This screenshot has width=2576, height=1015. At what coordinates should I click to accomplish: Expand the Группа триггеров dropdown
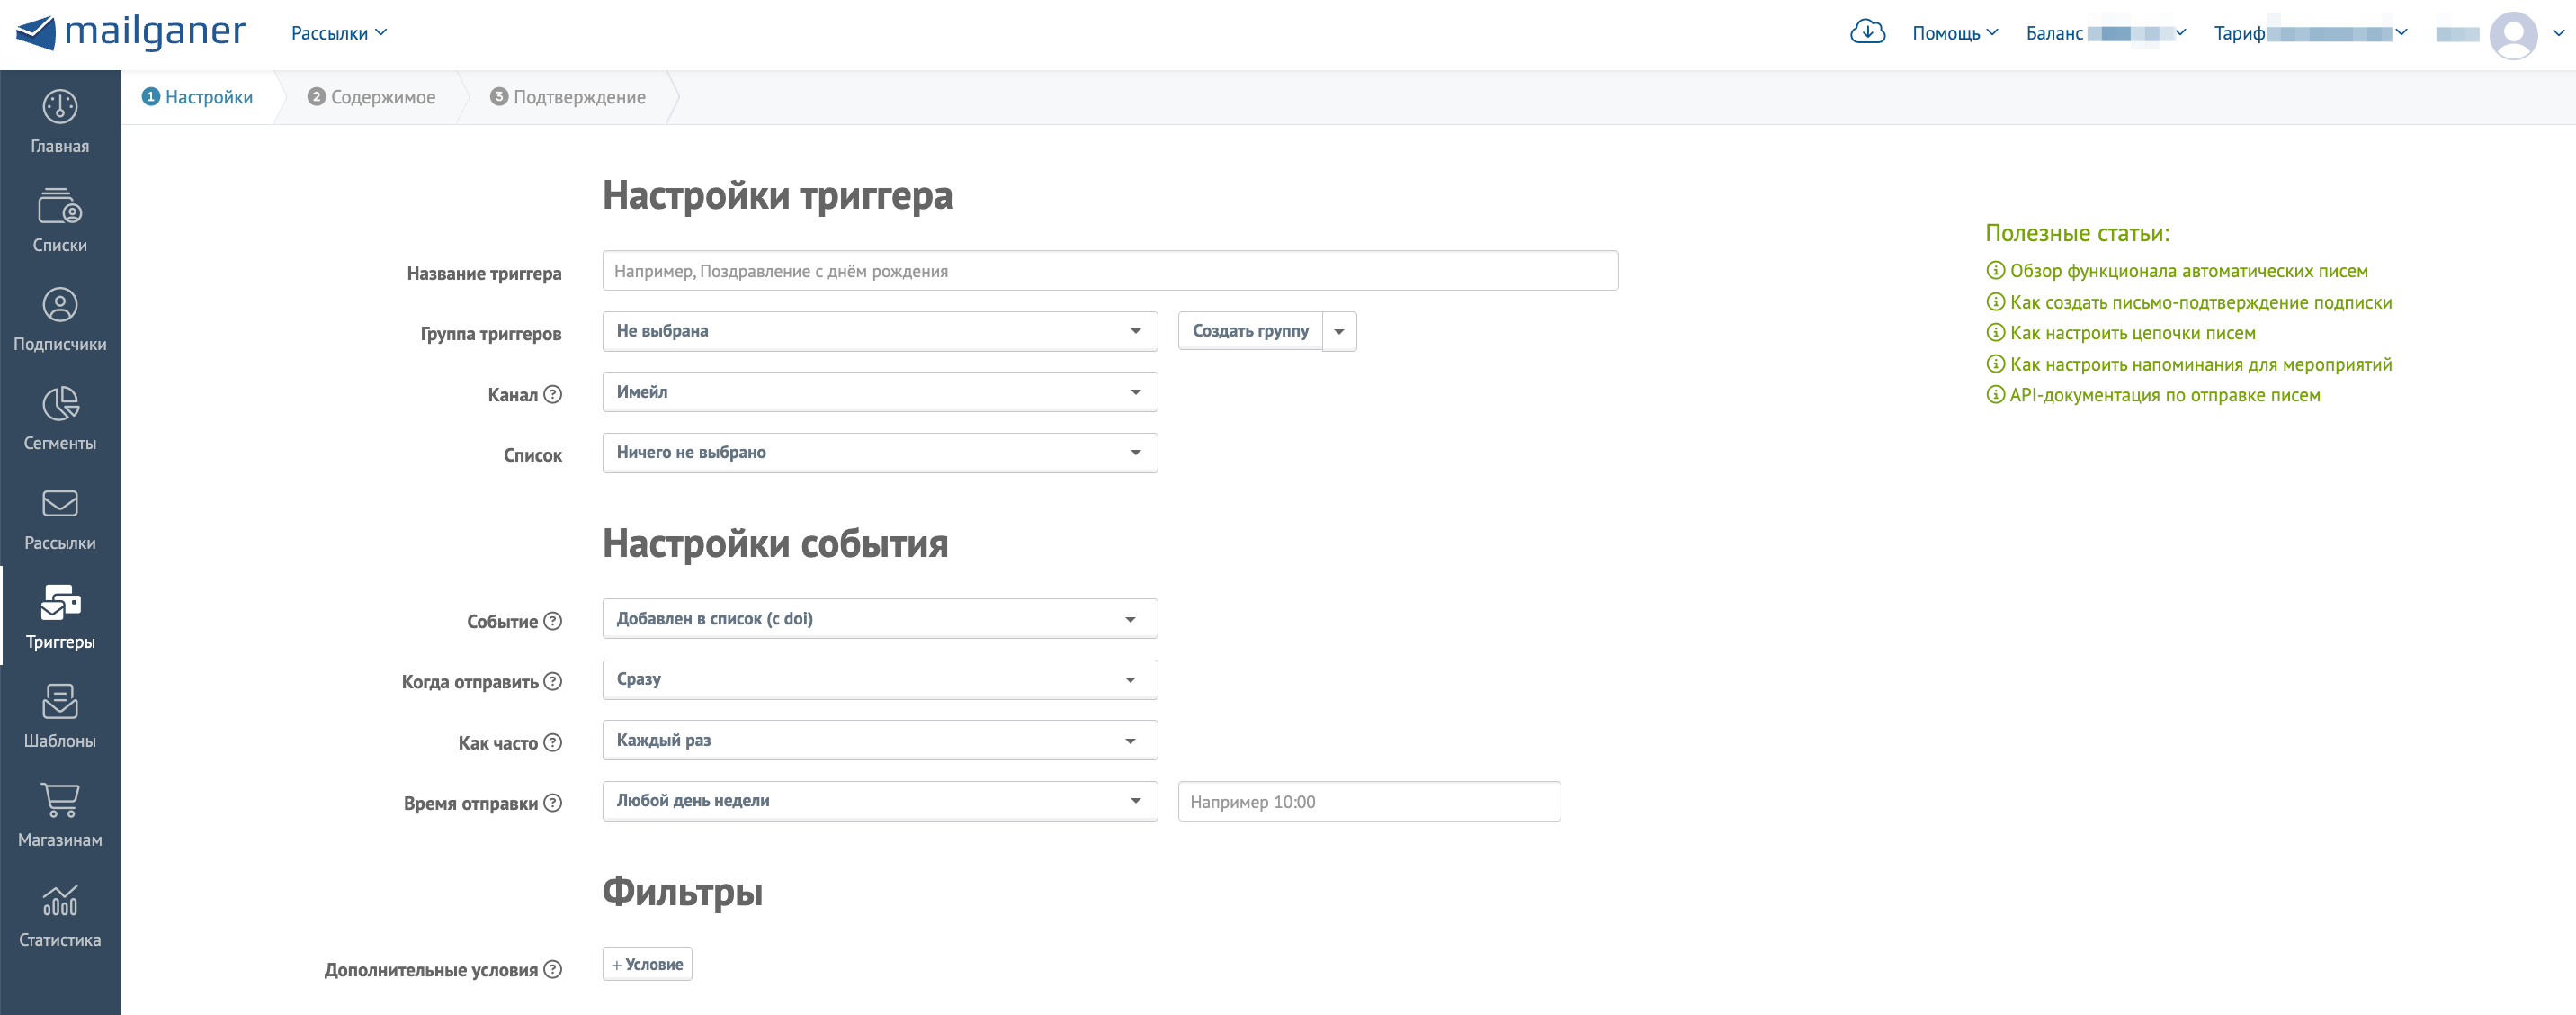(x=879, y=331)
